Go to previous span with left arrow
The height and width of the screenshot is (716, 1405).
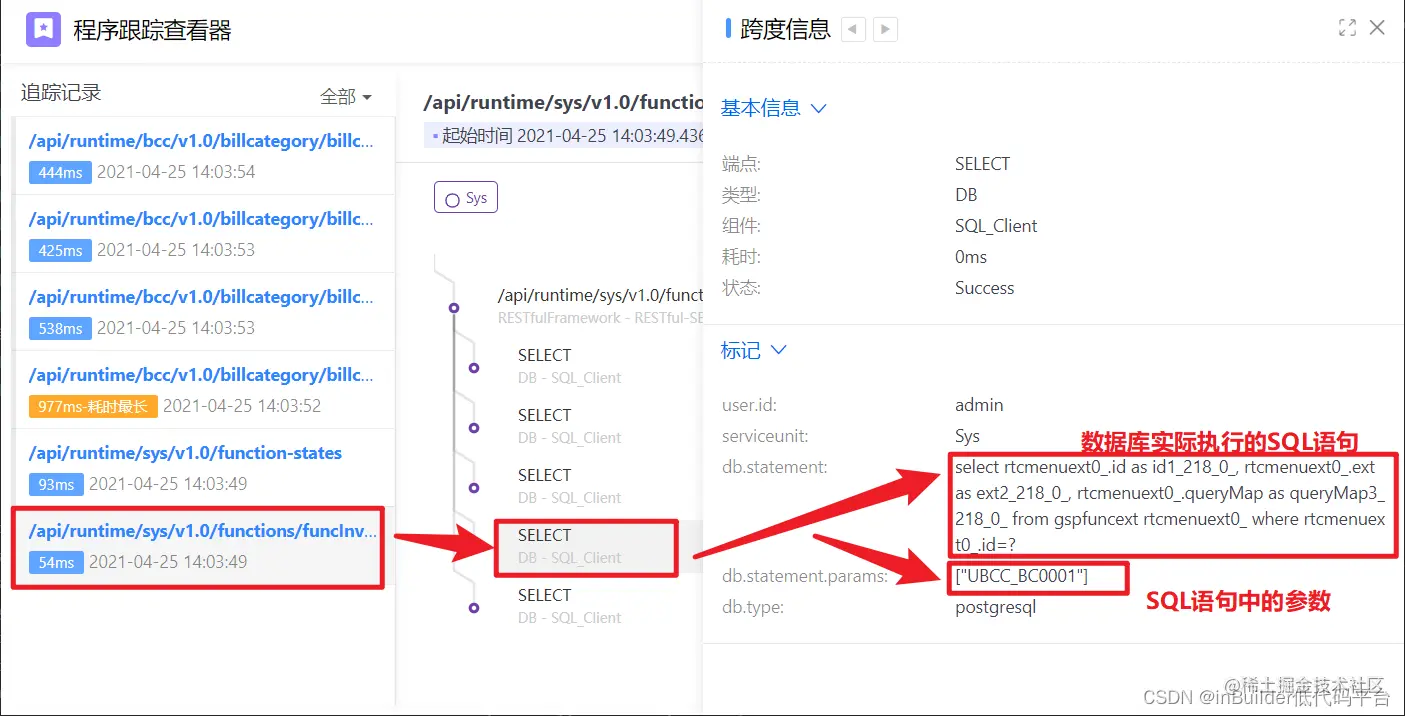[x=853, y=29]
